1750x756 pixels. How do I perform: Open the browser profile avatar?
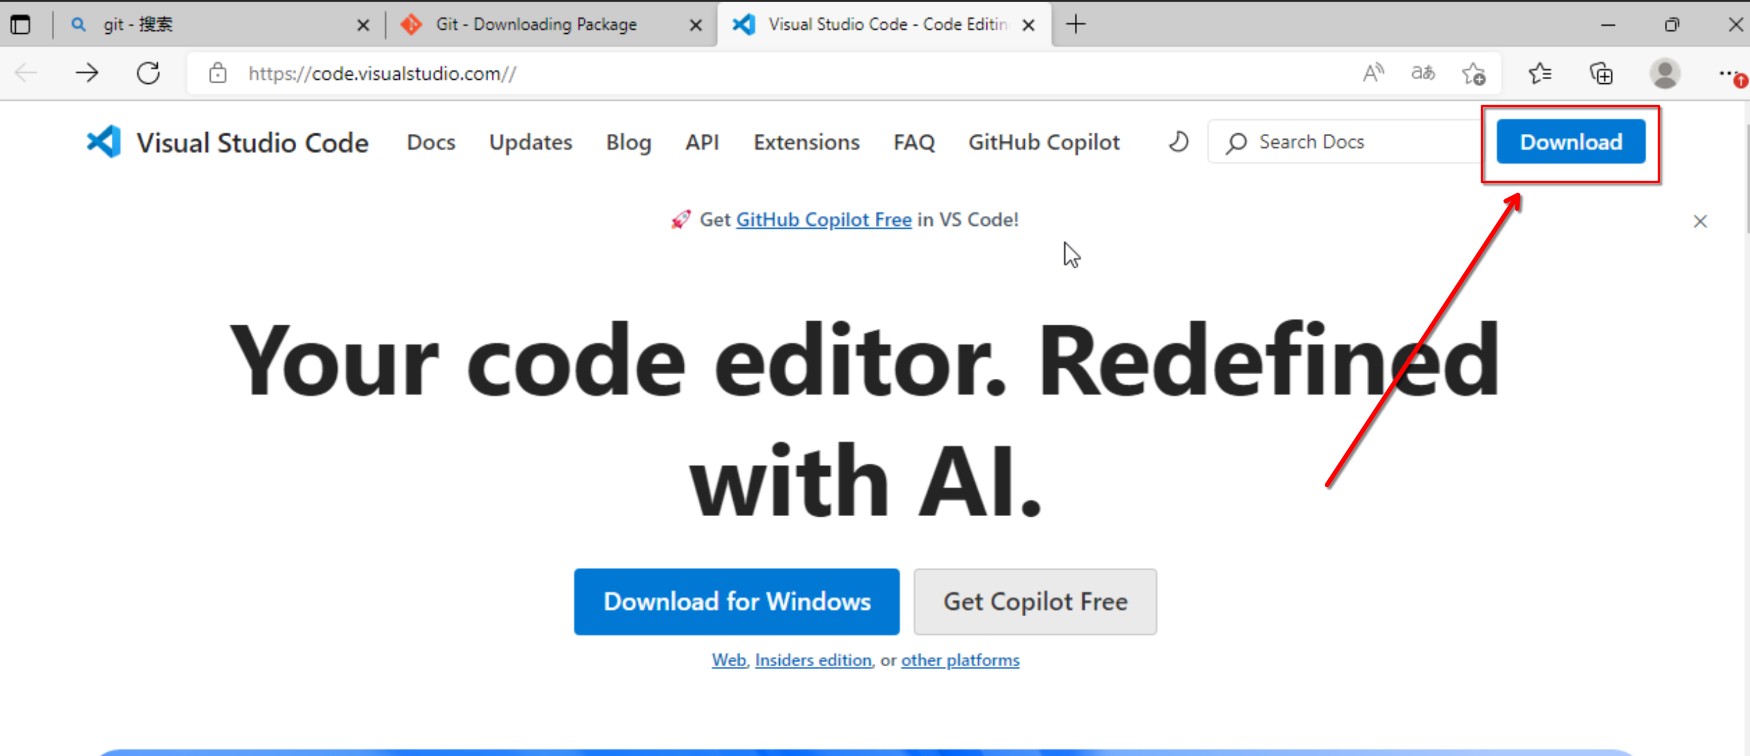pos(1665,73)
